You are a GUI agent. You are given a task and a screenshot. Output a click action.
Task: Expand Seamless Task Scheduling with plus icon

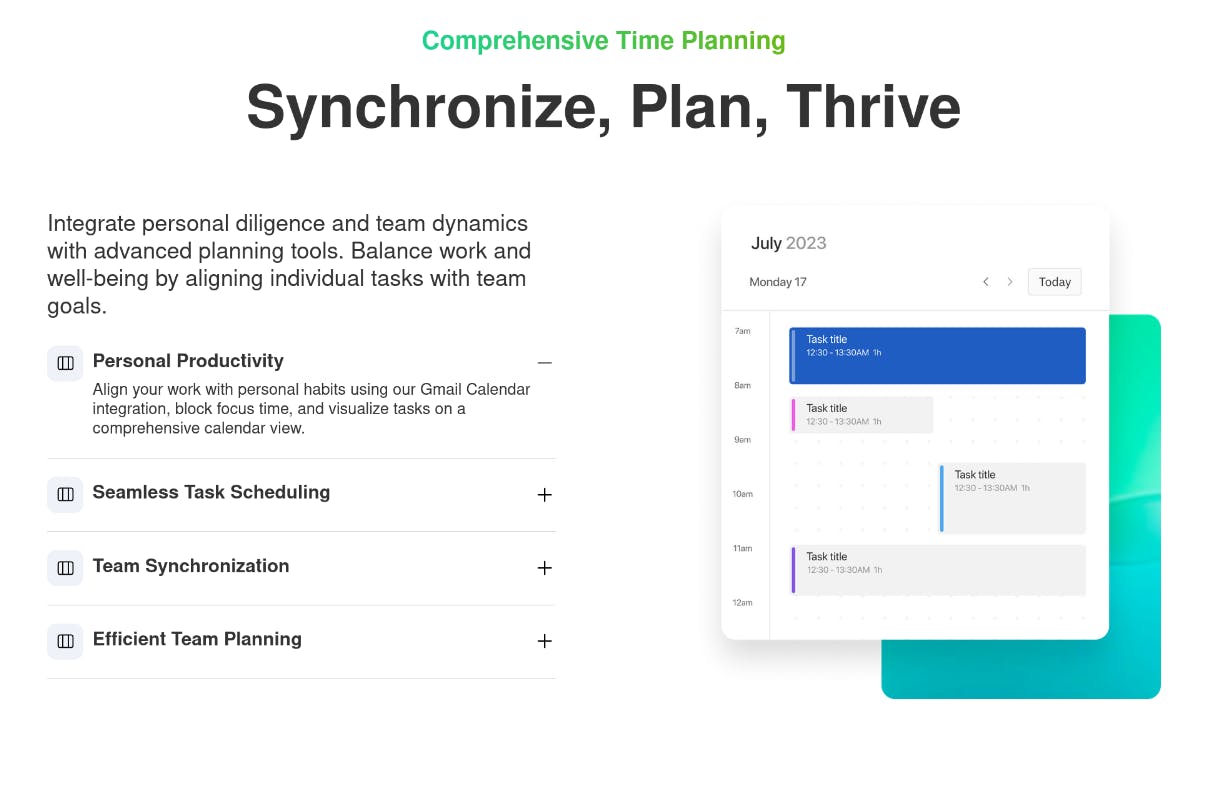pyautogui.click(x=544, y=494)
